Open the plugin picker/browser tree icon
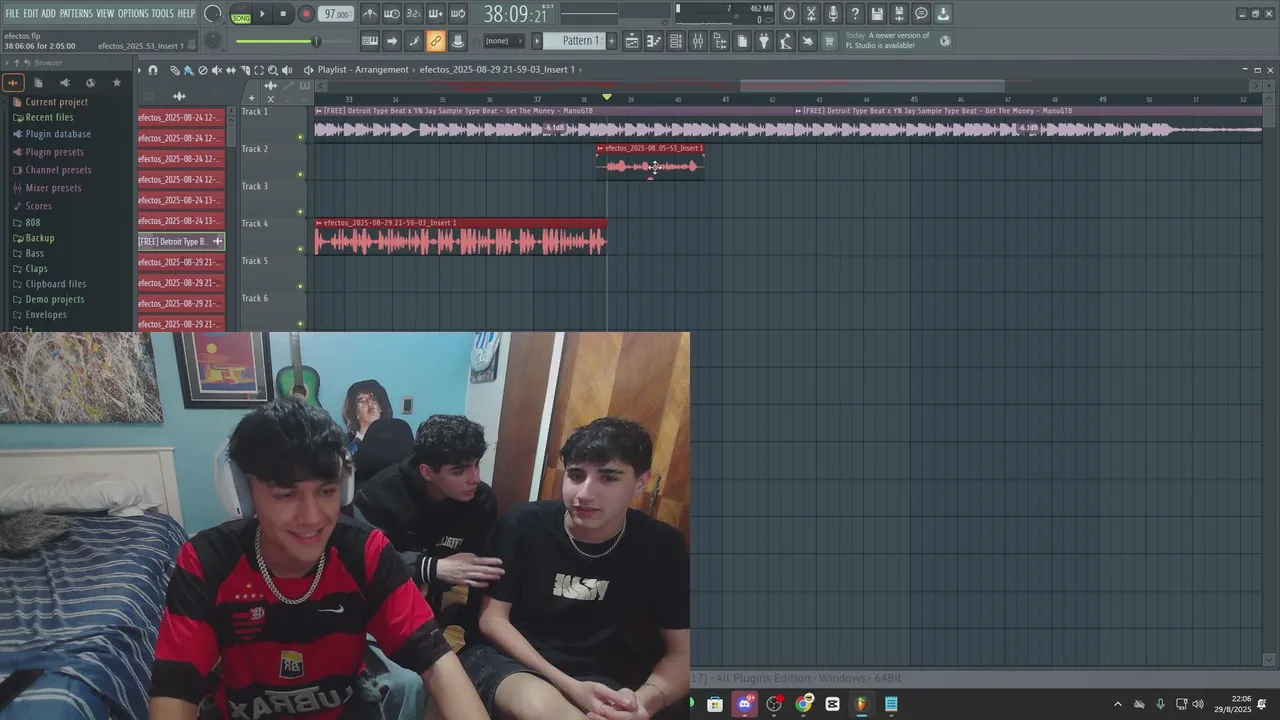This screenshot has width=1280, height=720. tap(720, 41)
